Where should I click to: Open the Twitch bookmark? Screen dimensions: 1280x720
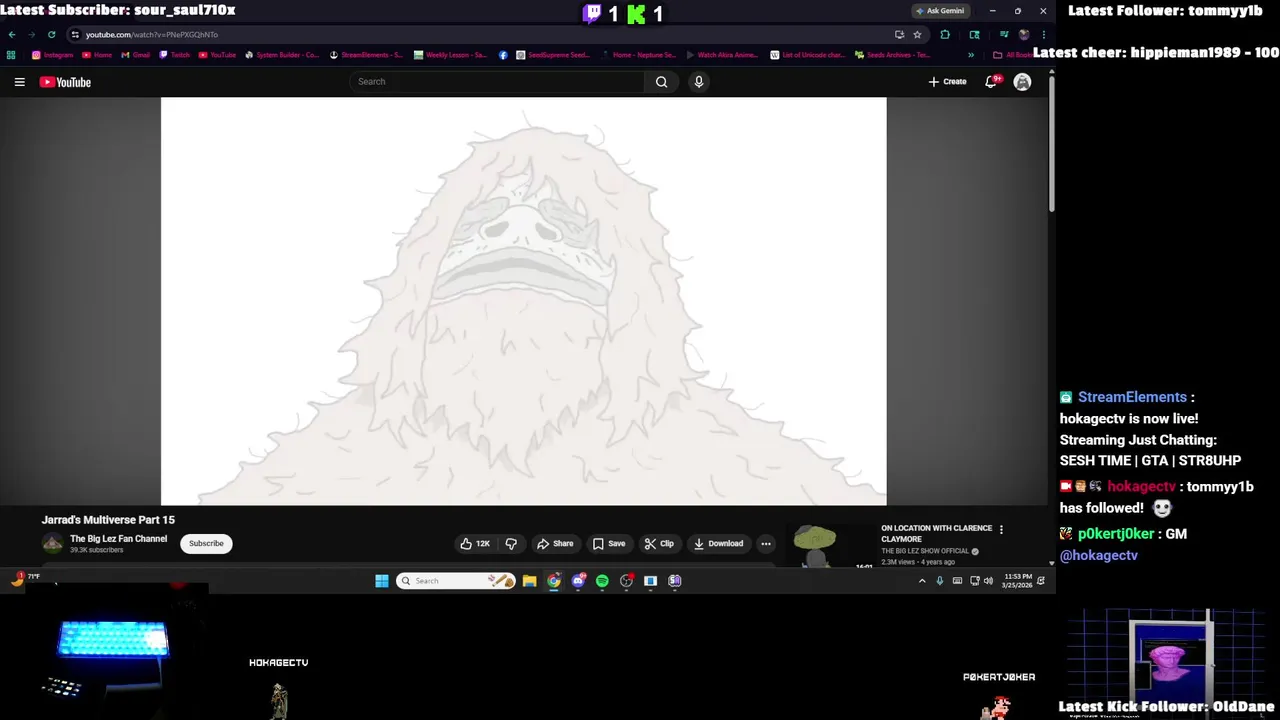pos(175,55)
